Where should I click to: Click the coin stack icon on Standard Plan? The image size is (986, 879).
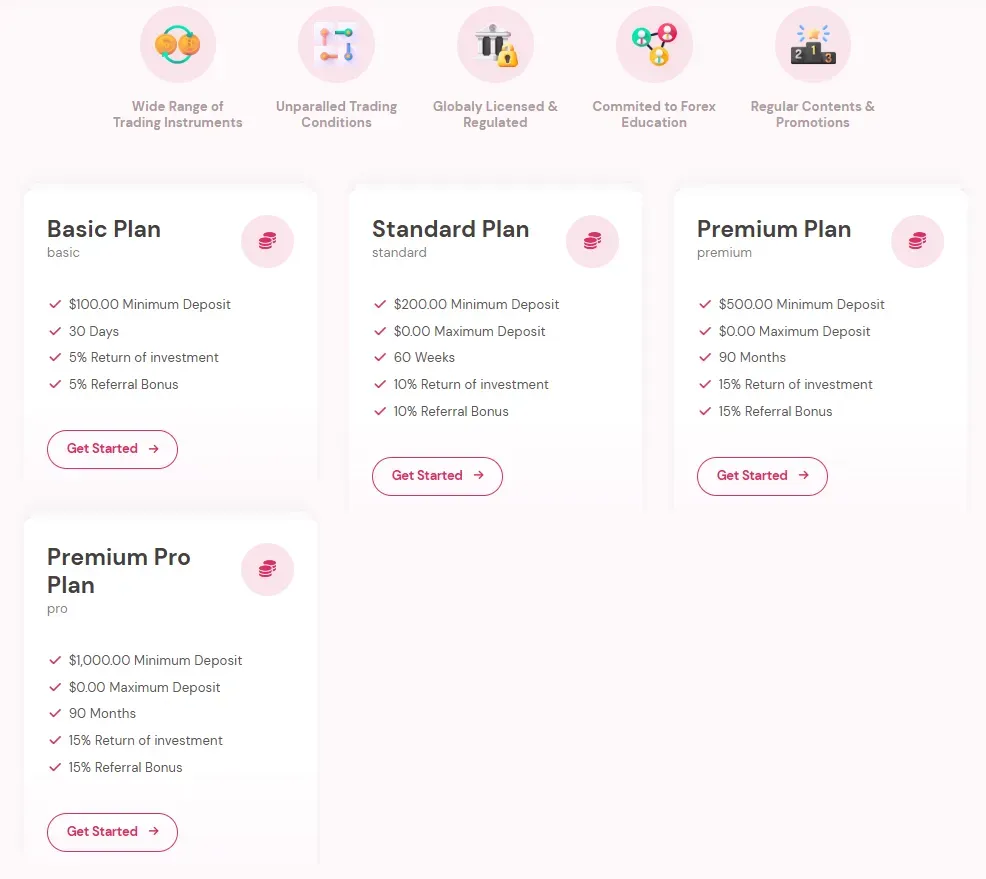click(592, 241)
